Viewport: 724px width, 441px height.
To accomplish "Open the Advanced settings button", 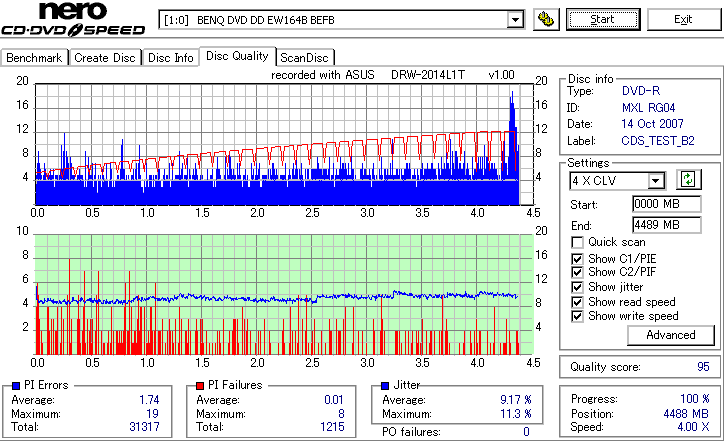I will point(671,335).
